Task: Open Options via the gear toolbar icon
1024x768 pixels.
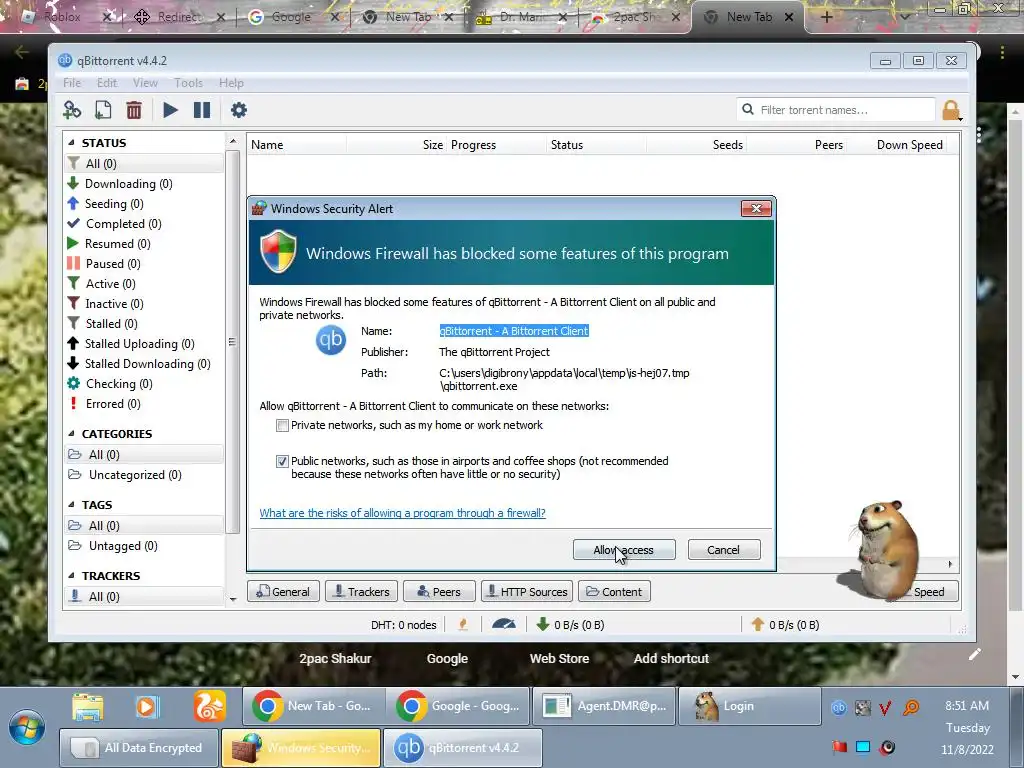Action: (239, 110)
